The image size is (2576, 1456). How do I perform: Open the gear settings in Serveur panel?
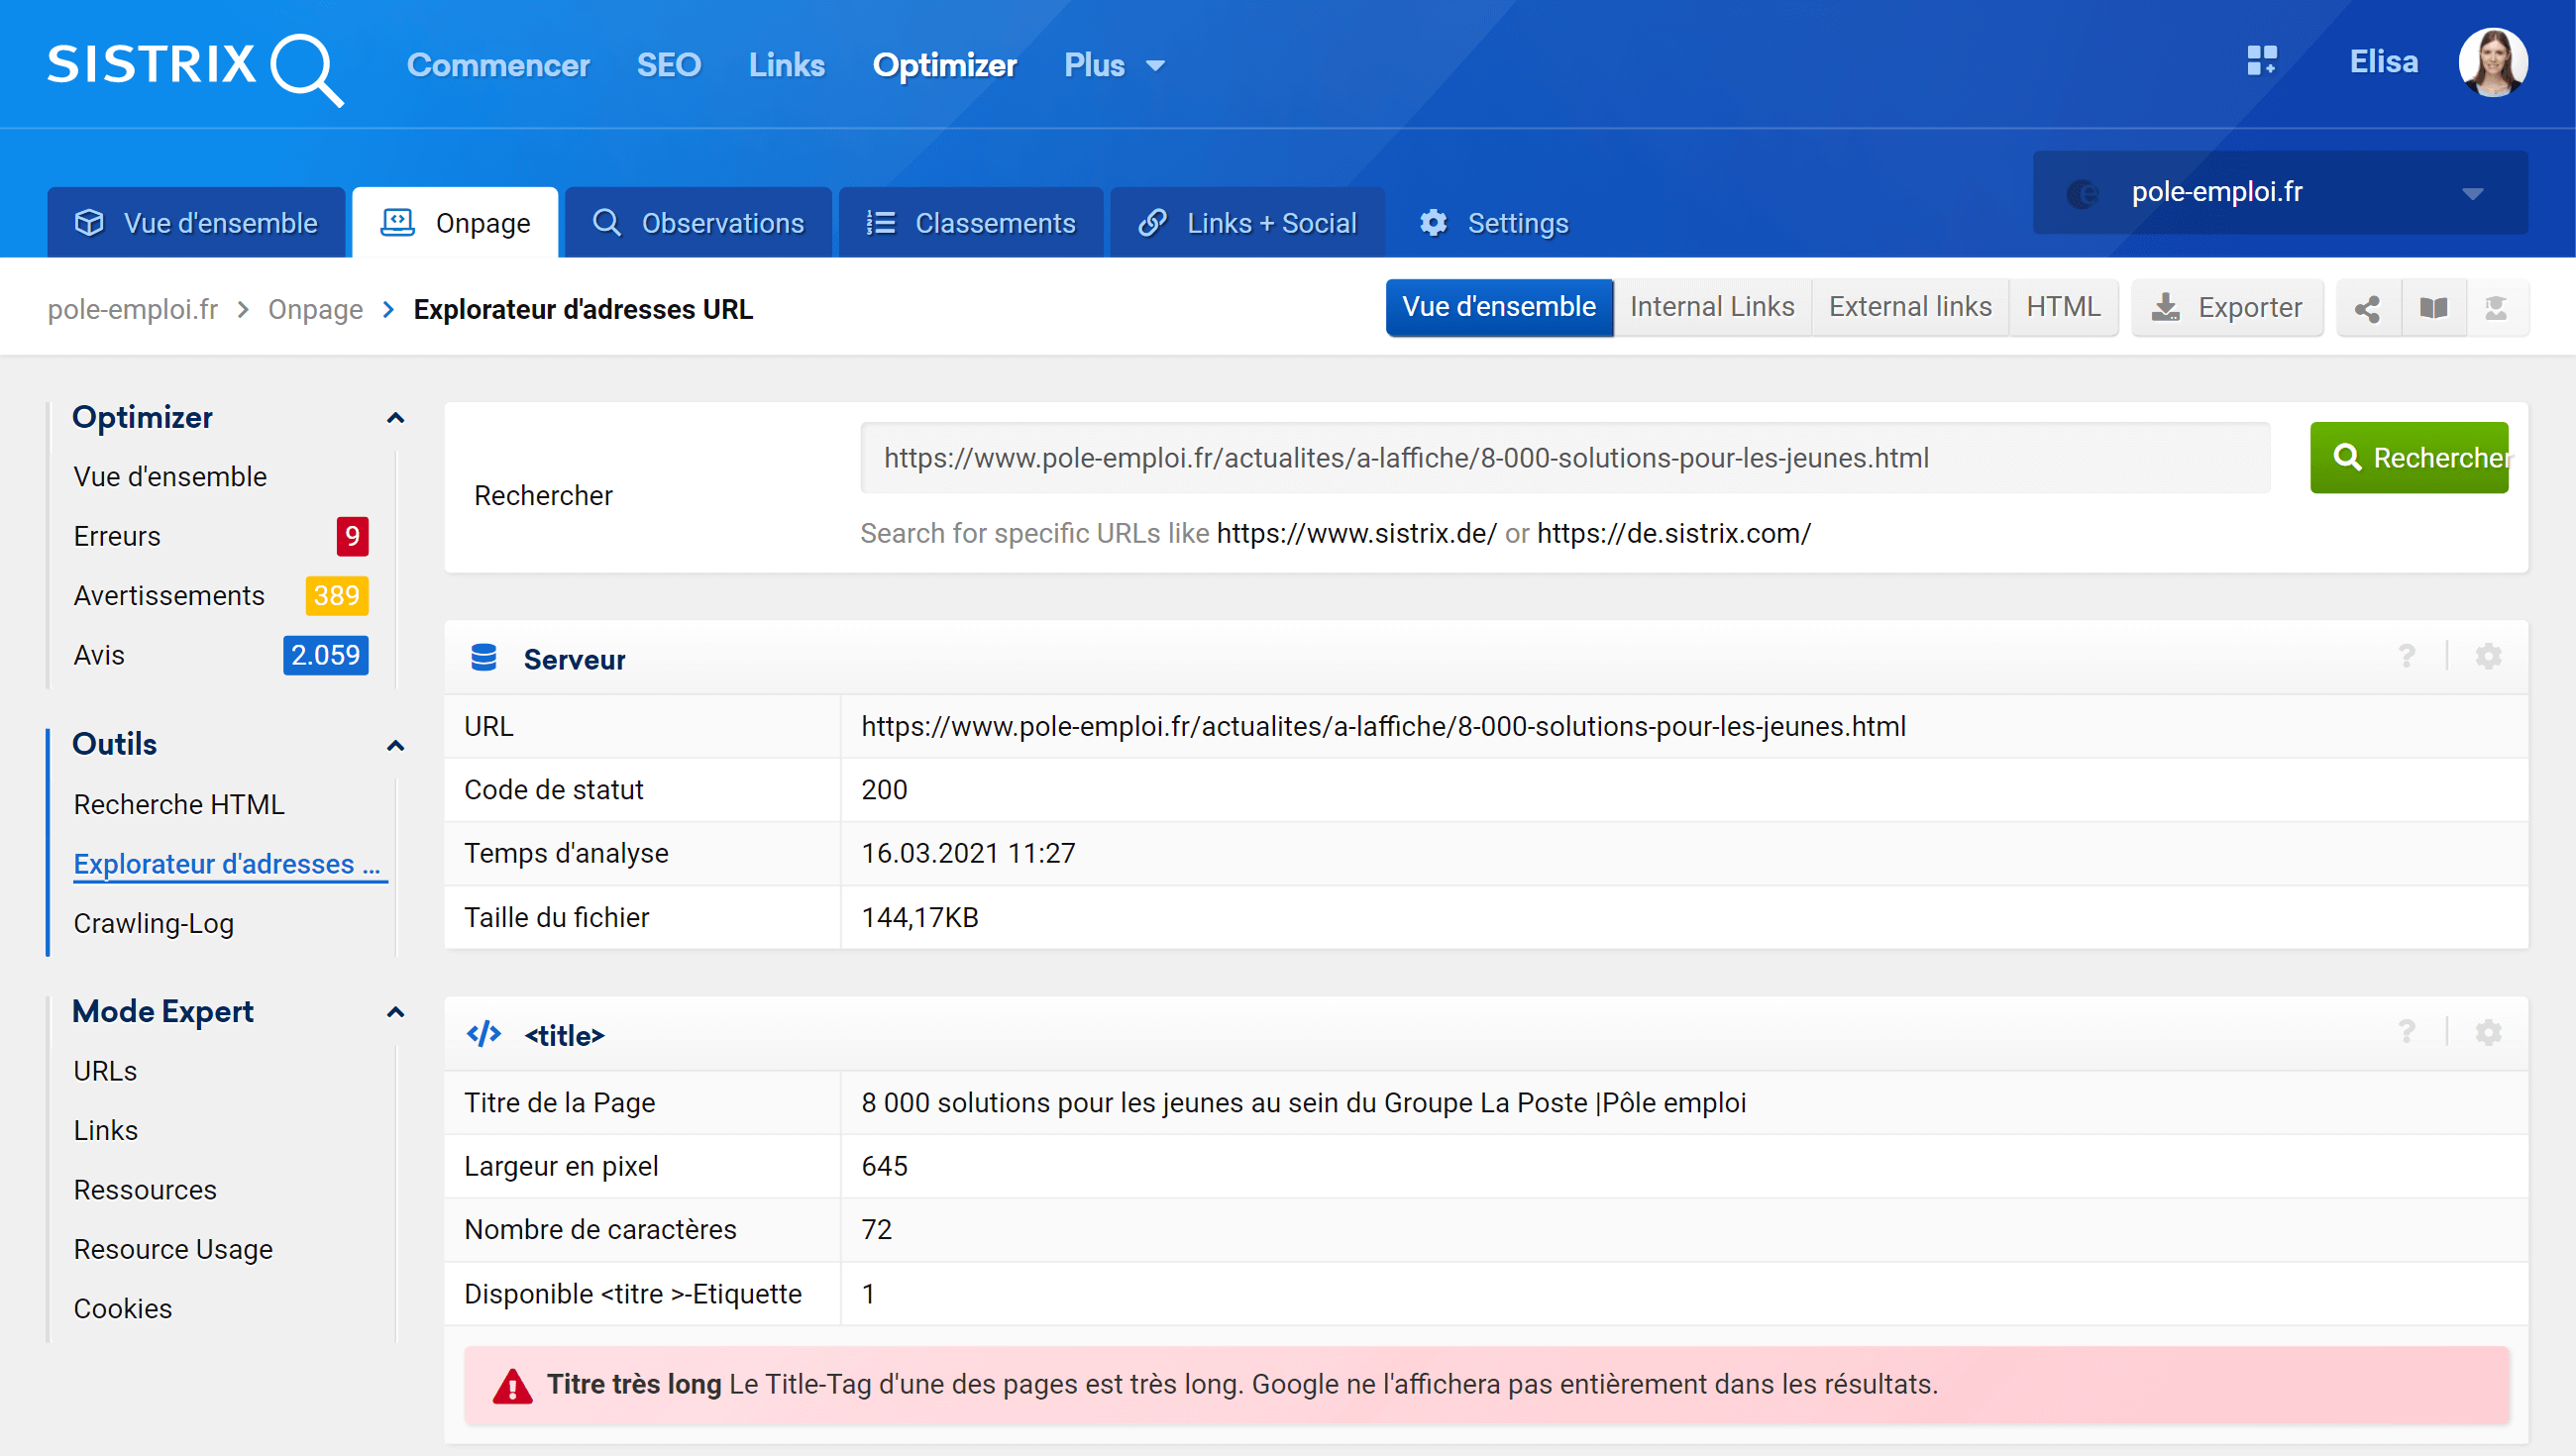[x=2488, y=657]
